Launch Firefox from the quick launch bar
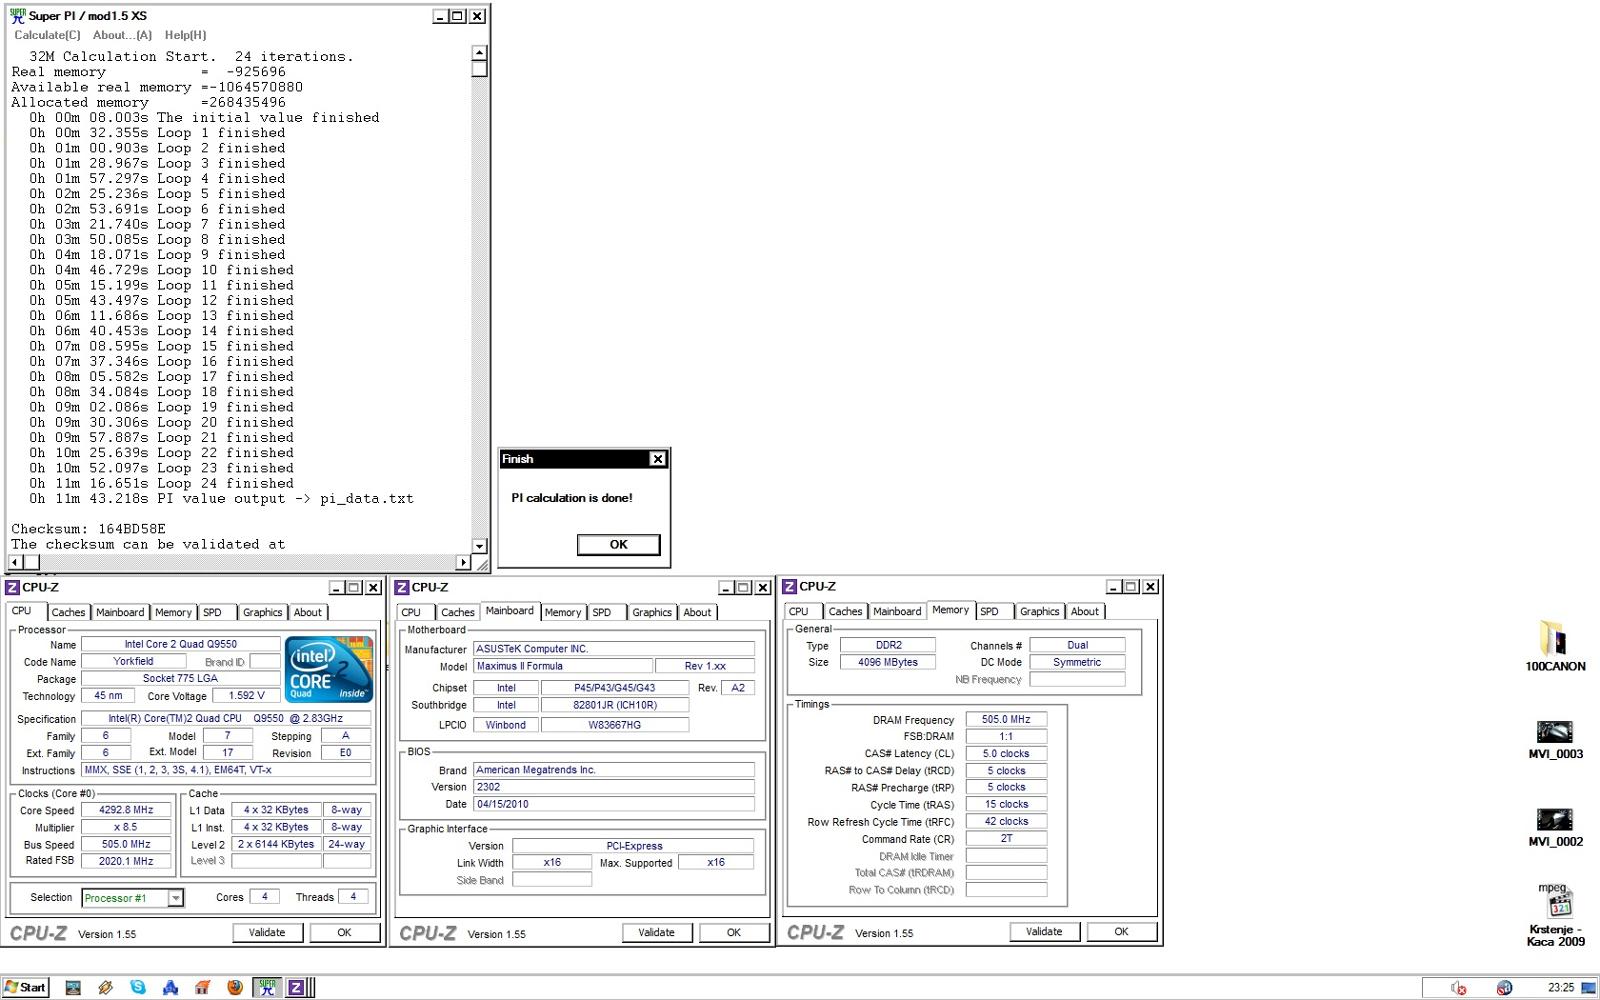The height and width of the screenshot is (1000, 1600). pos(235,987)
